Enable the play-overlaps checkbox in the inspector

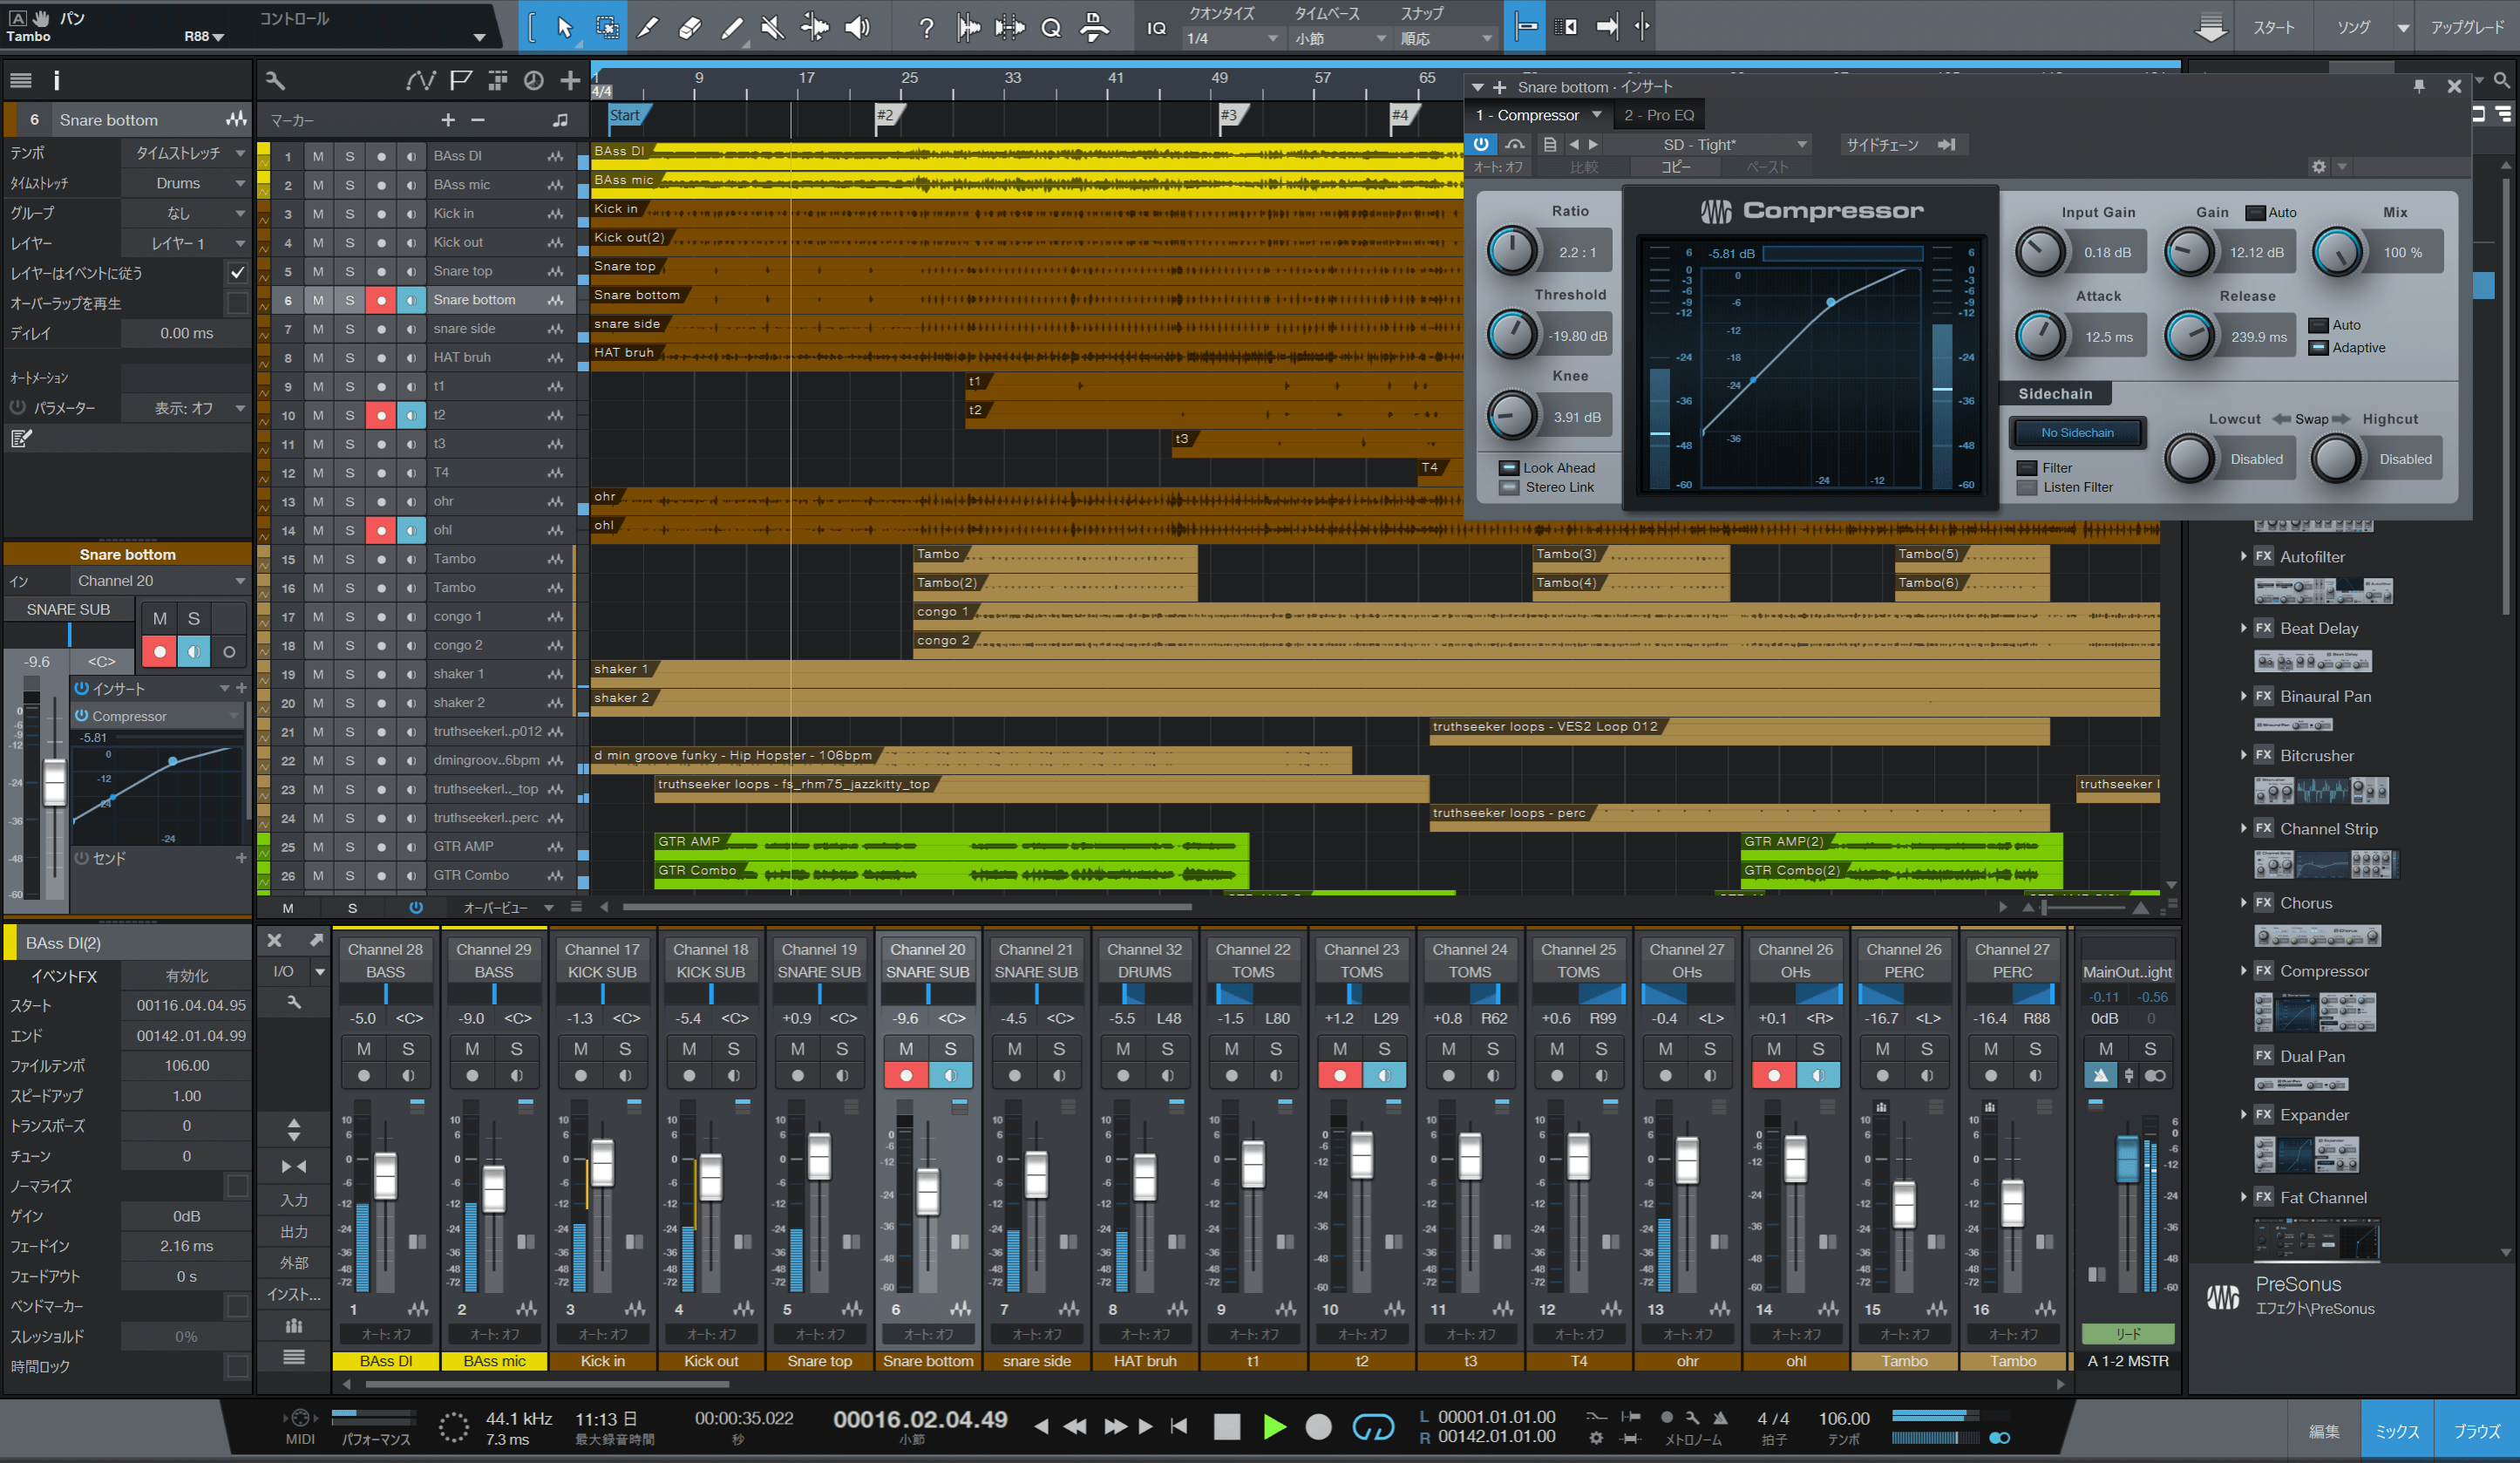click(x=237, y=302)
